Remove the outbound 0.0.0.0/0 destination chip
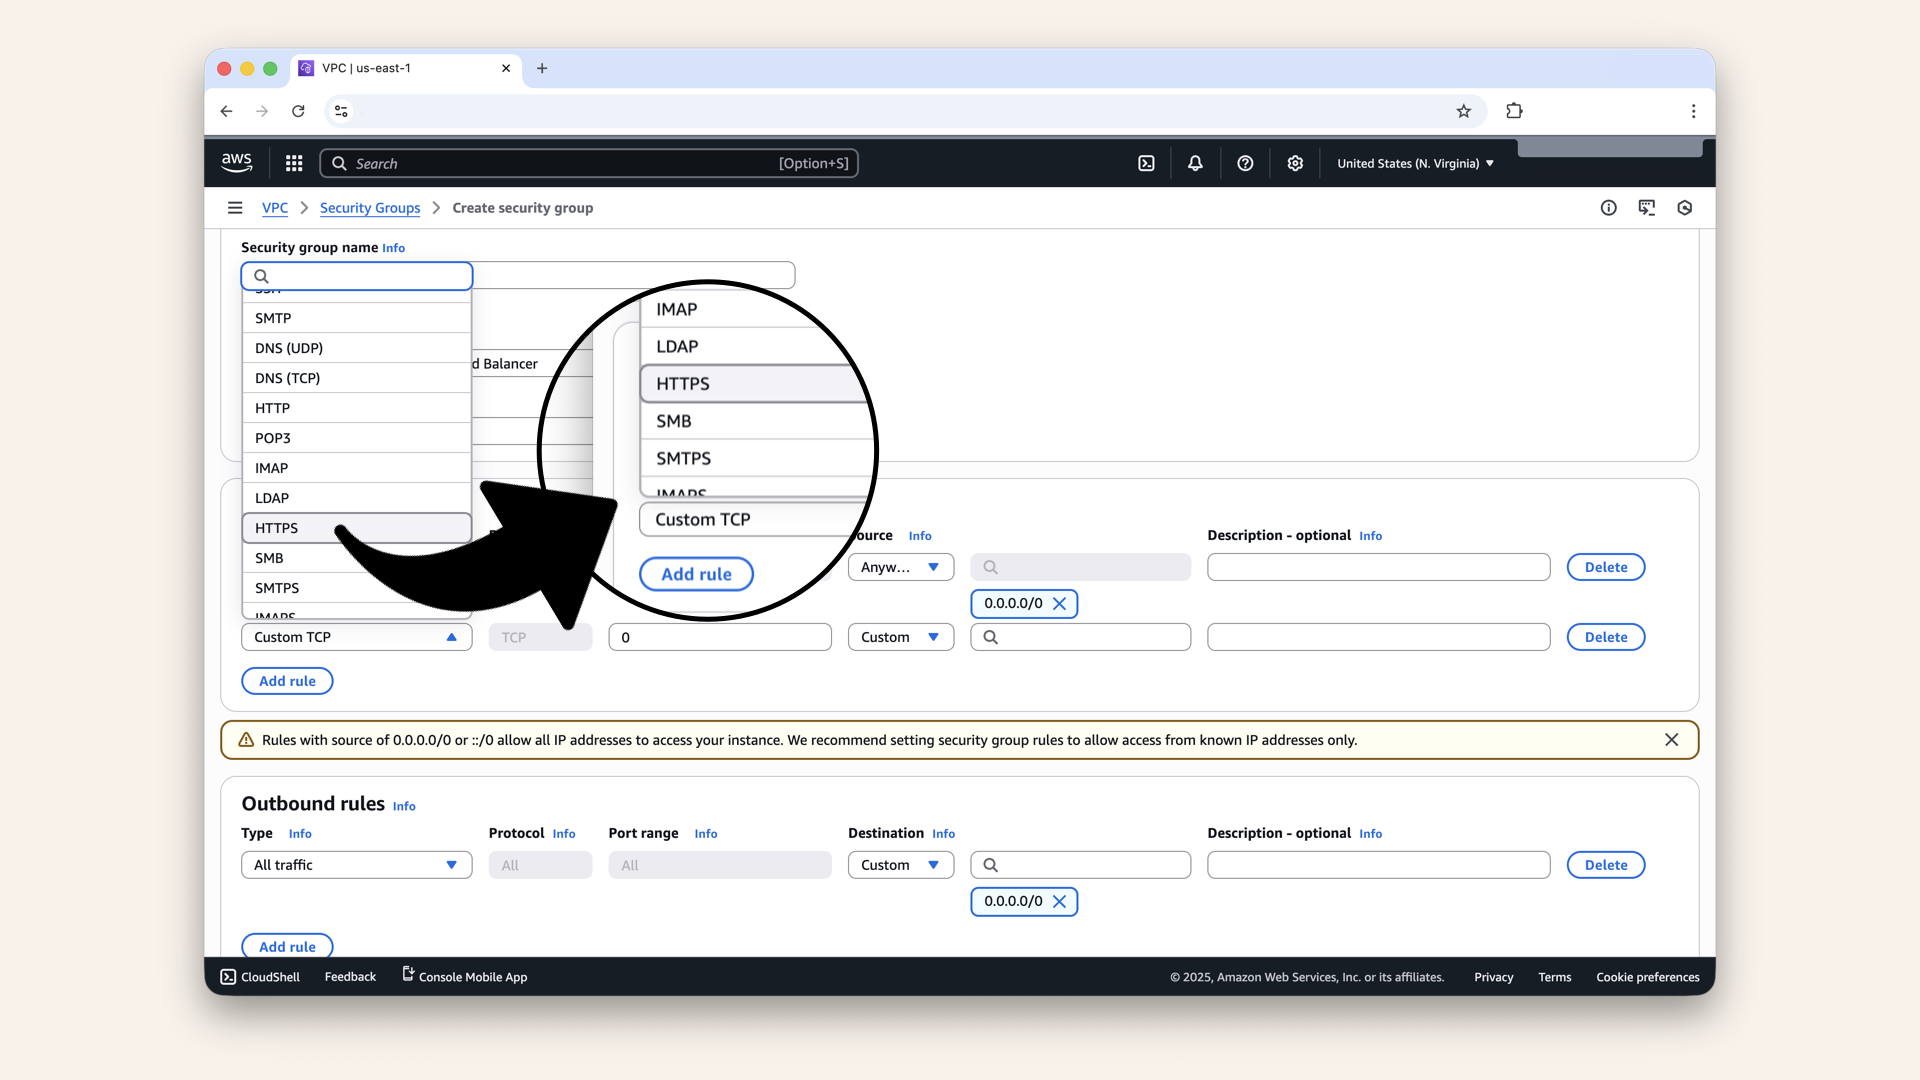Viewport: 1920px width, 1080px height. (x=1060, y=902)
